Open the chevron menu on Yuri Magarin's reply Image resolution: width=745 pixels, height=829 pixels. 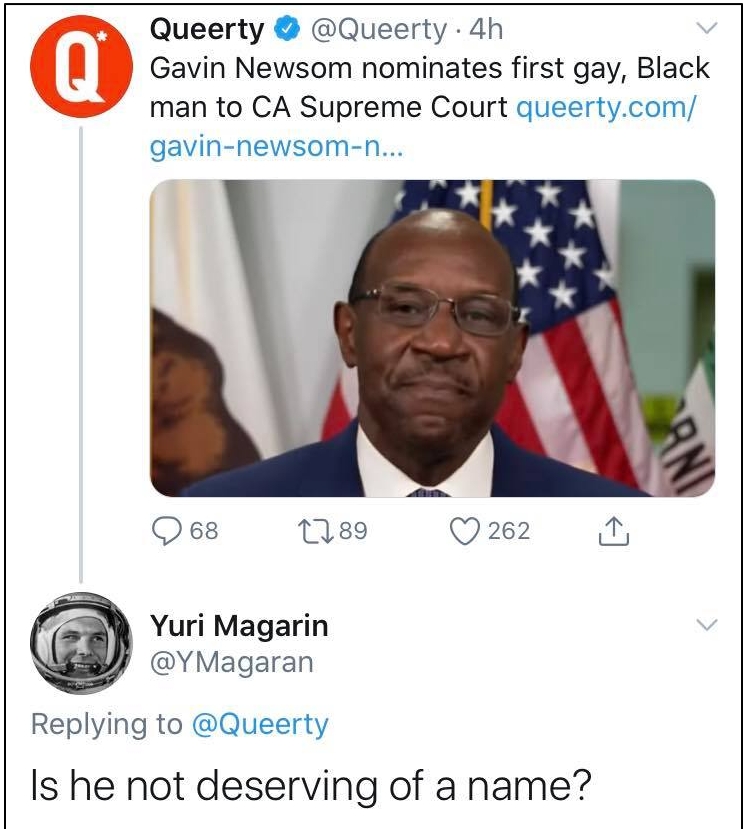click(706, 625)
